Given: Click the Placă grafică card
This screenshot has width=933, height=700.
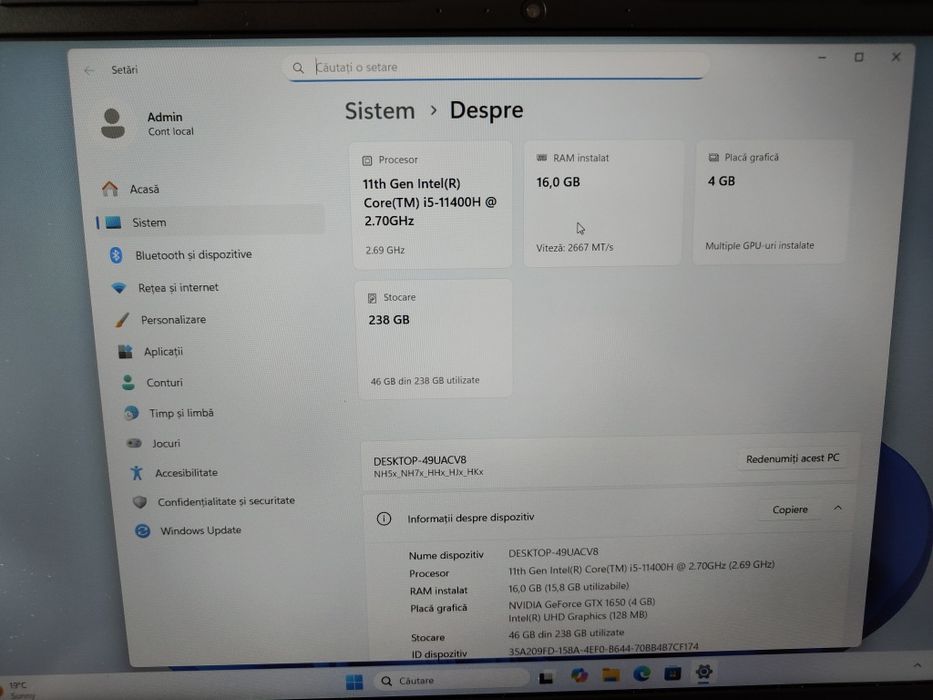Looking at the screenshot, I should tap(771, 201).
